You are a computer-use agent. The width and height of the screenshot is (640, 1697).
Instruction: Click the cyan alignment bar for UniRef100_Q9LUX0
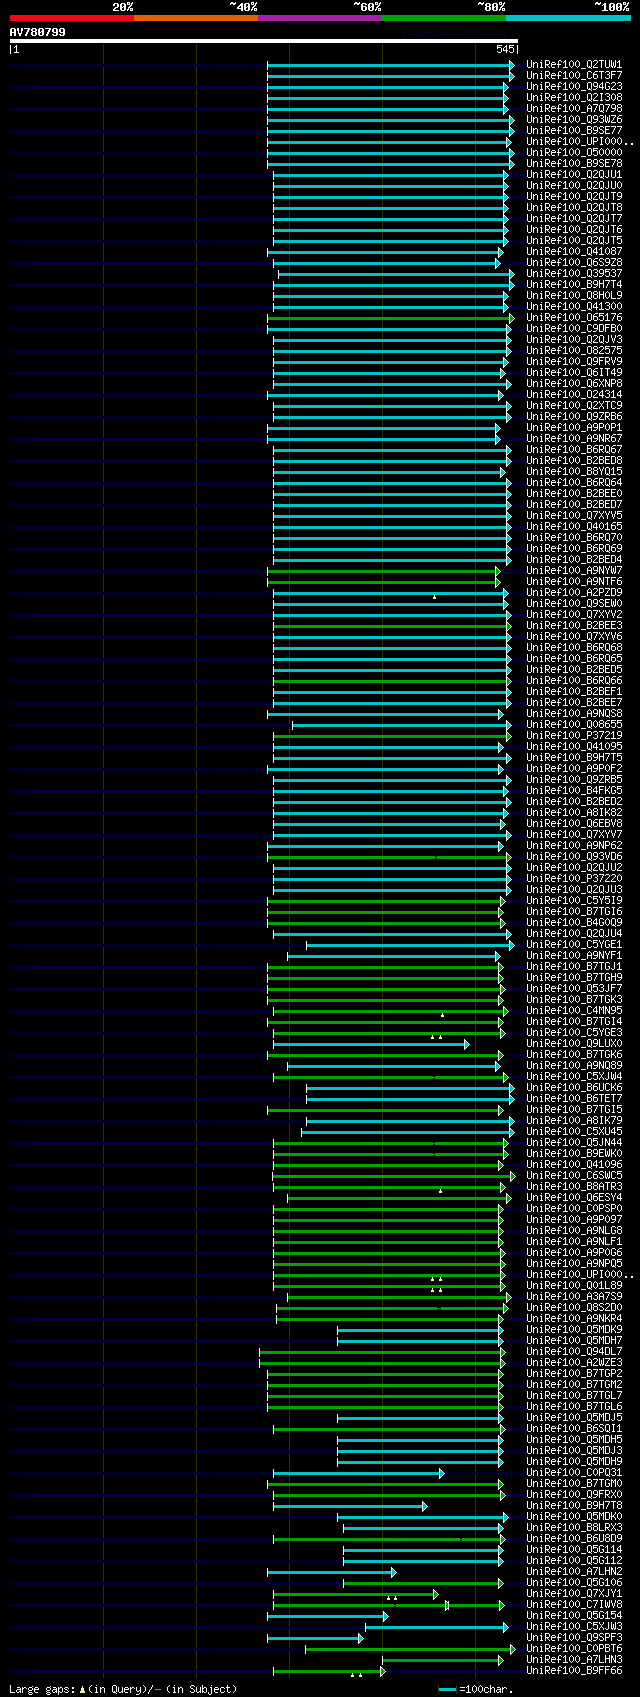371,1044
